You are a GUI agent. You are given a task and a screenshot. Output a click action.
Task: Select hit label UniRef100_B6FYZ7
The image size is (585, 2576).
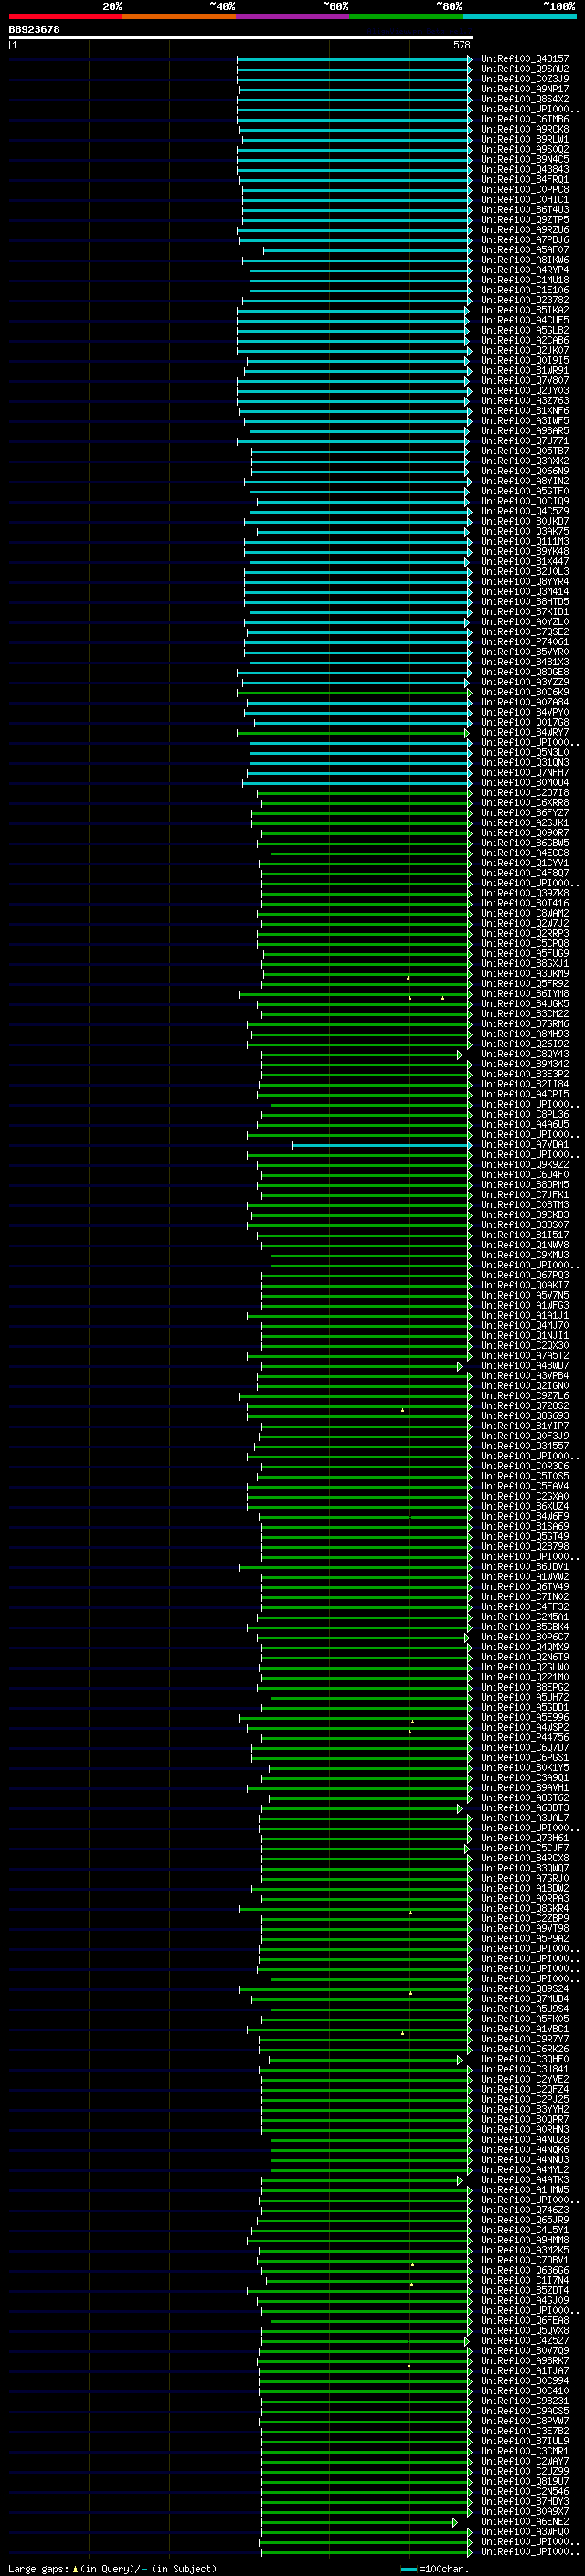525,813
